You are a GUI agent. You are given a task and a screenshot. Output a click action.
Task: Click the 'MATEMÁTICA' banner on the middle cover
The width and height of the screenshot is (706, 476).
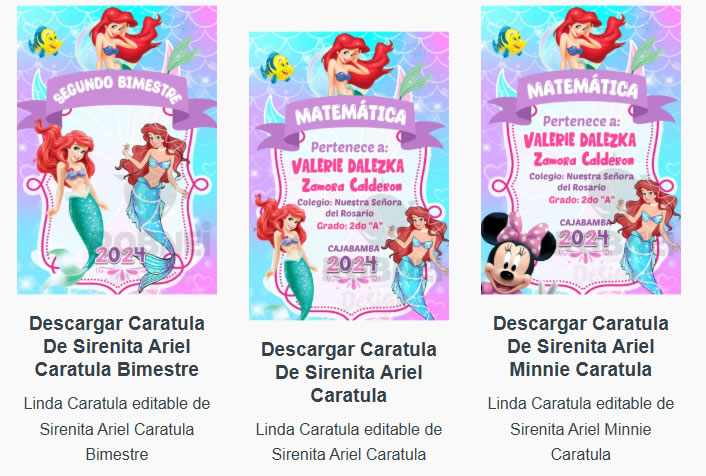pos(351,116)
